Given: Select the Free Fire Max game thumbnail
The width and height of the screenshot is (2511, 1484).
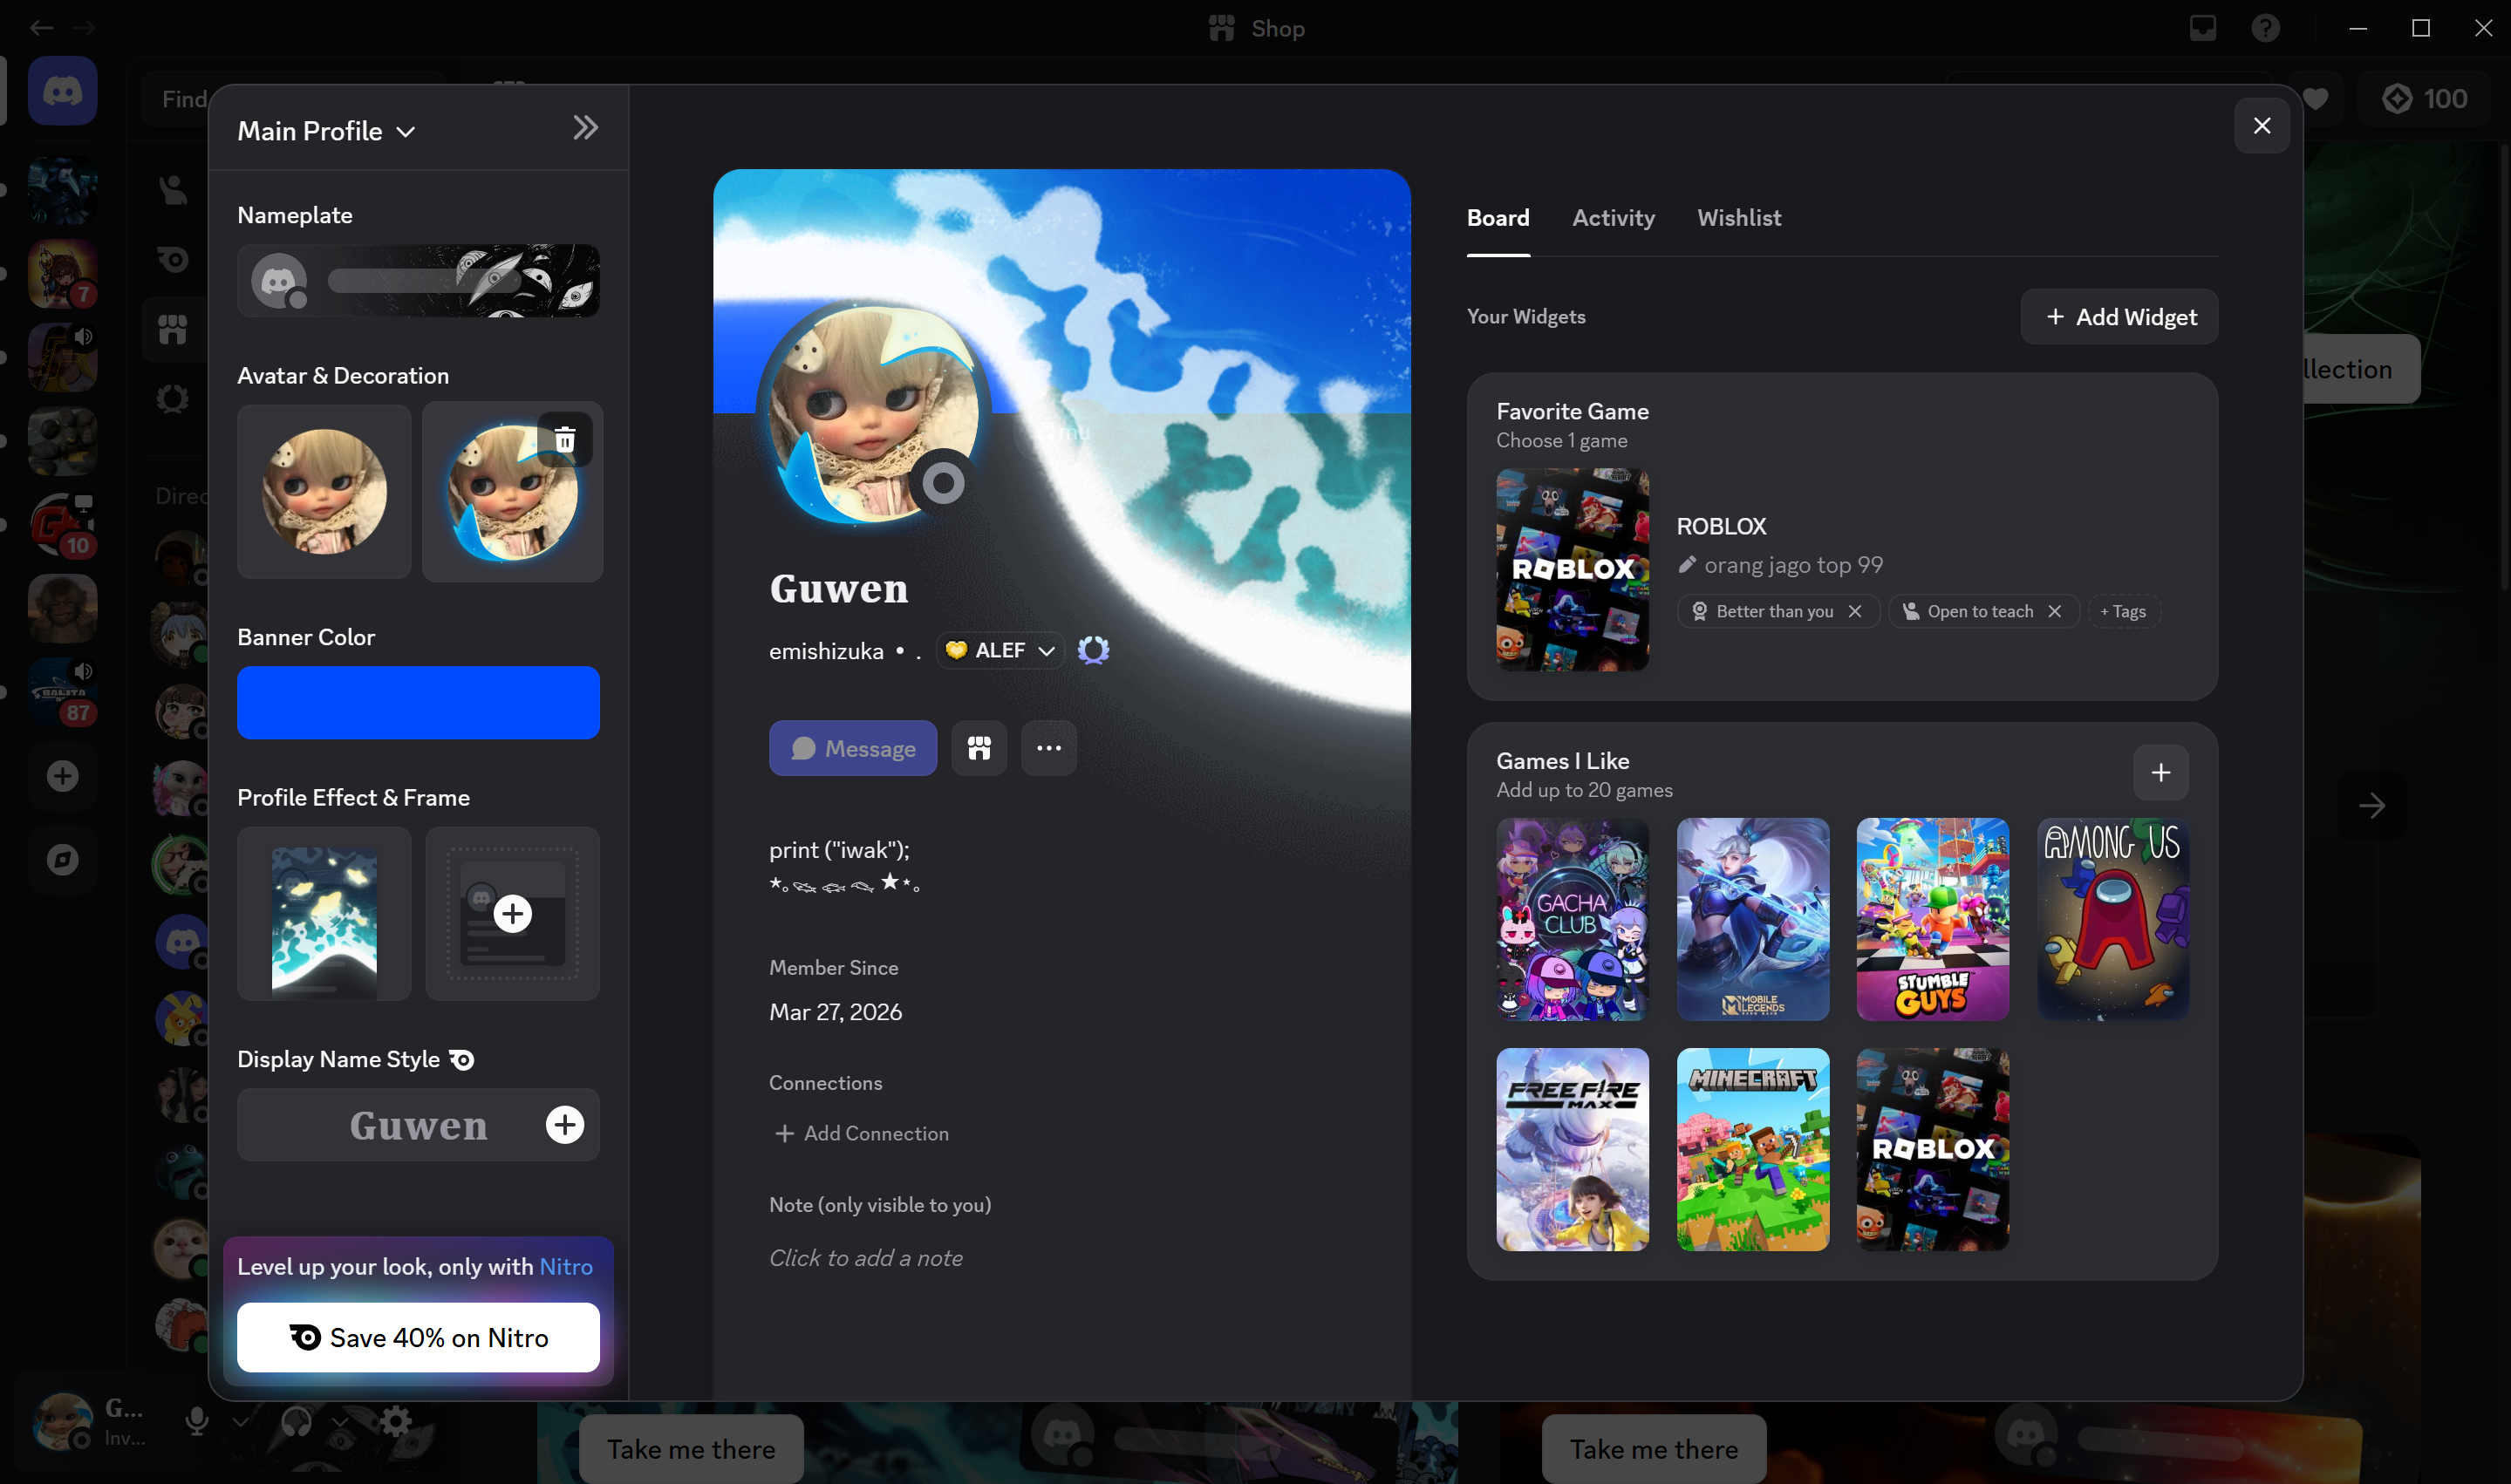Looking at the screenshot, I should click(1573, 1149).
